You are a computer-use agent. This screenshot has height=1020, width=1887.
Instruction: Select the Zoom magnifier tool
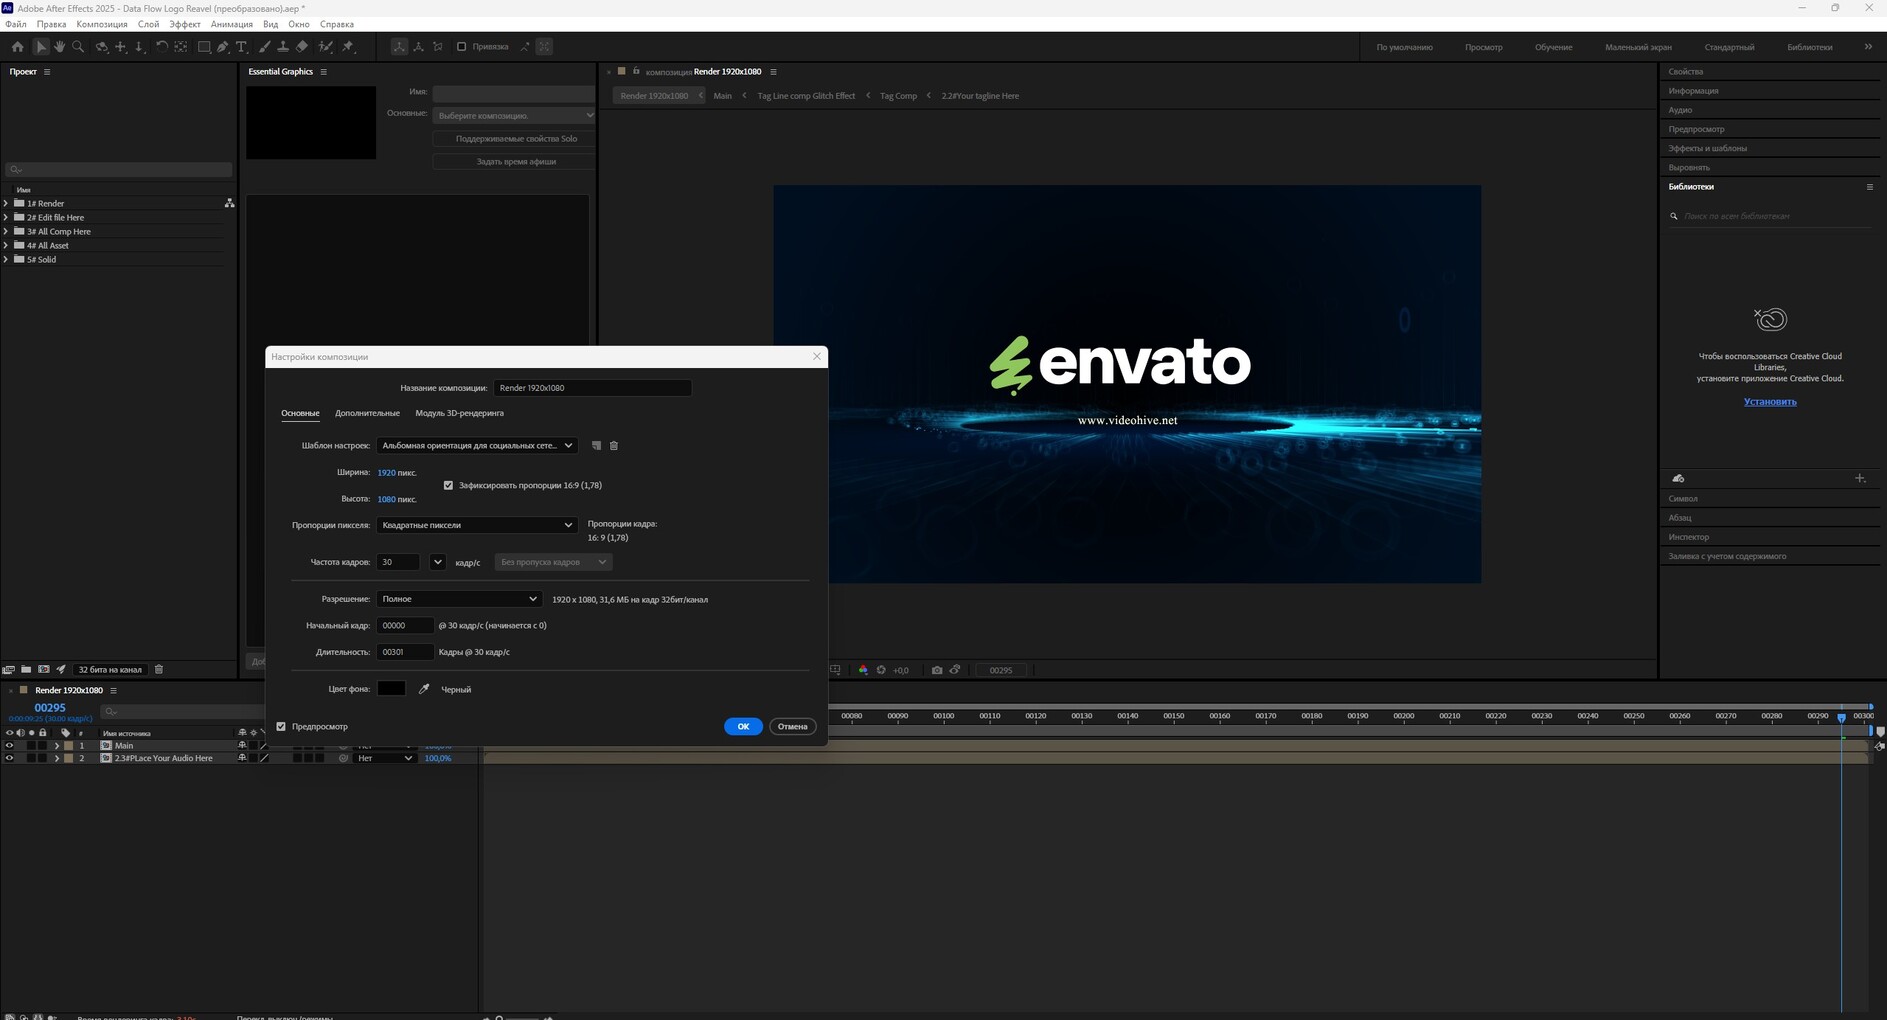pyautogui.click(x=78, y=47)
